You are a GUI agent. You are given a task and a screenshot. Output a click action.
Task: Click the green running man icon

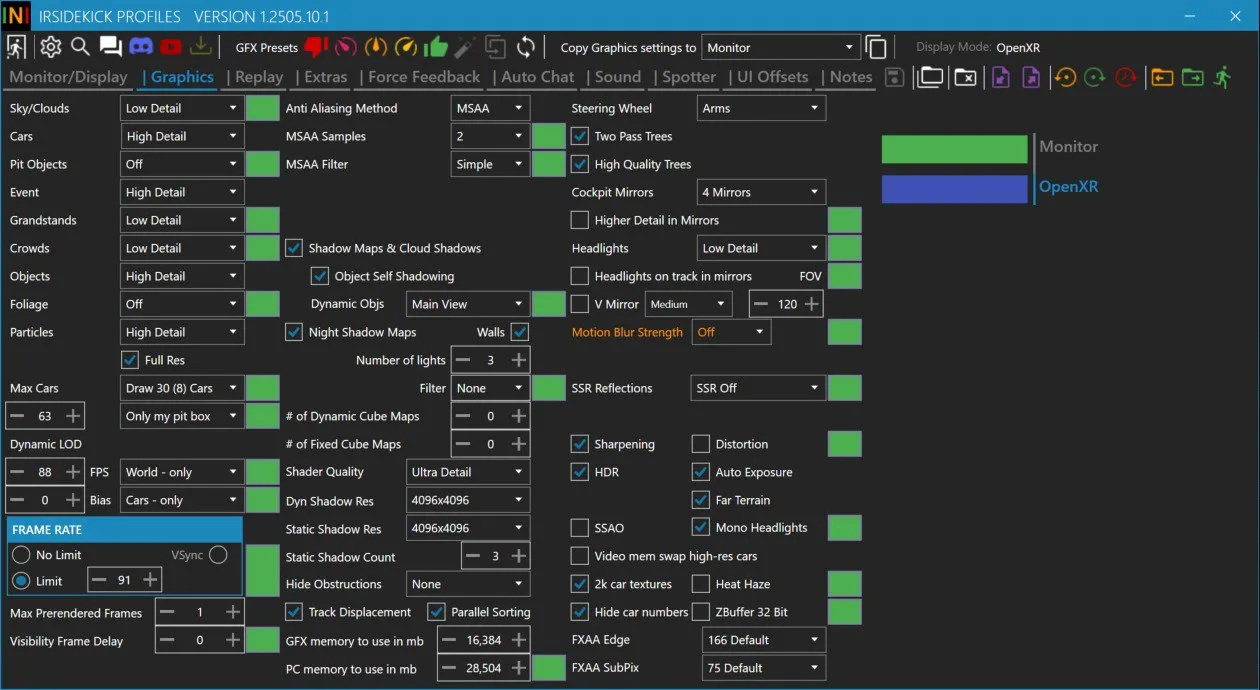pyautogui.click(x=1222, y=77)
